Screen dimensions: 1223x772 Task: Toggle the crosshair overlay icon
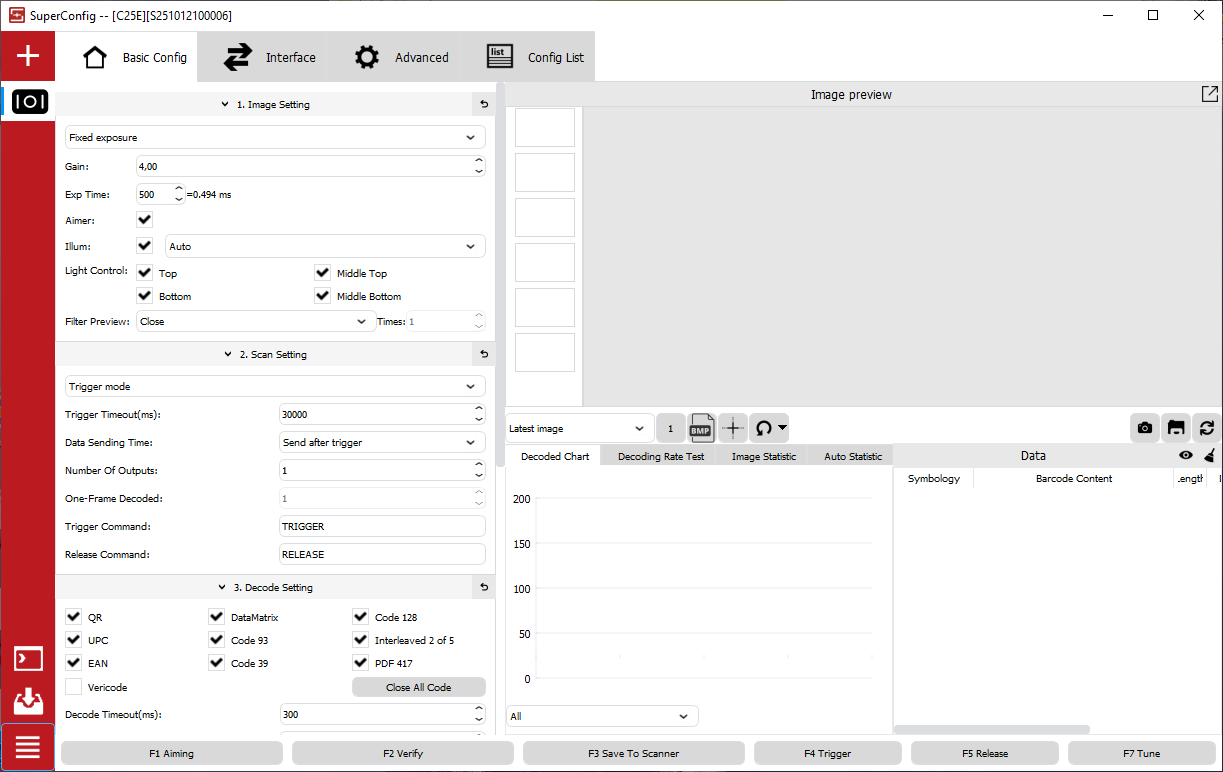(733, 428)
